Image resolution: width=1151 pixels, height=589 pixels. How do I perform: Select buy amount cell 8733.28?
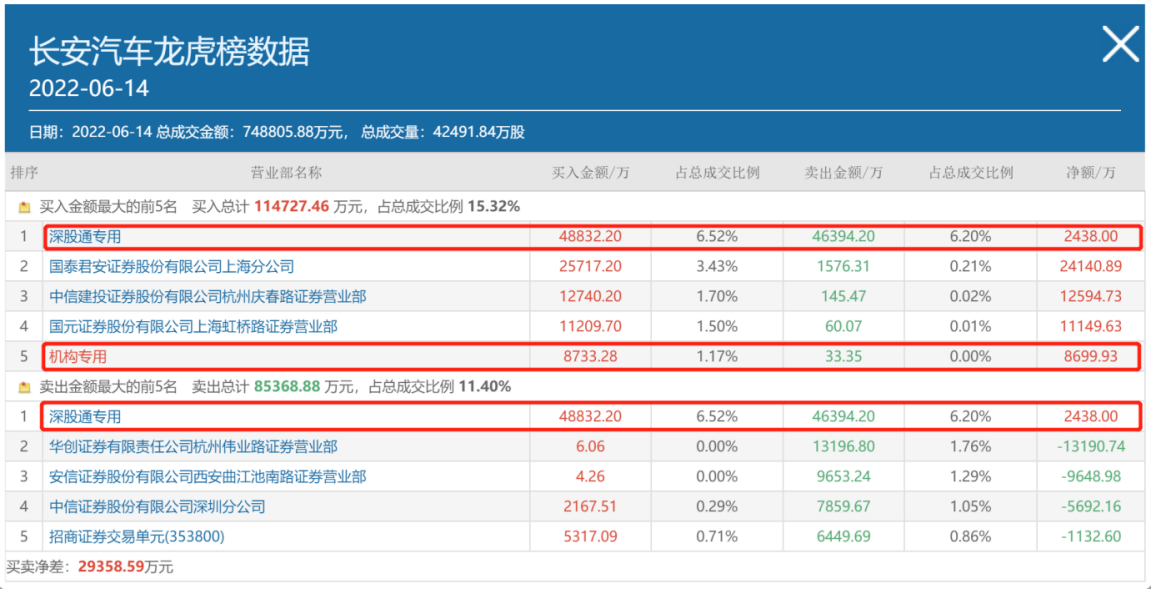(x=591, y=357)
